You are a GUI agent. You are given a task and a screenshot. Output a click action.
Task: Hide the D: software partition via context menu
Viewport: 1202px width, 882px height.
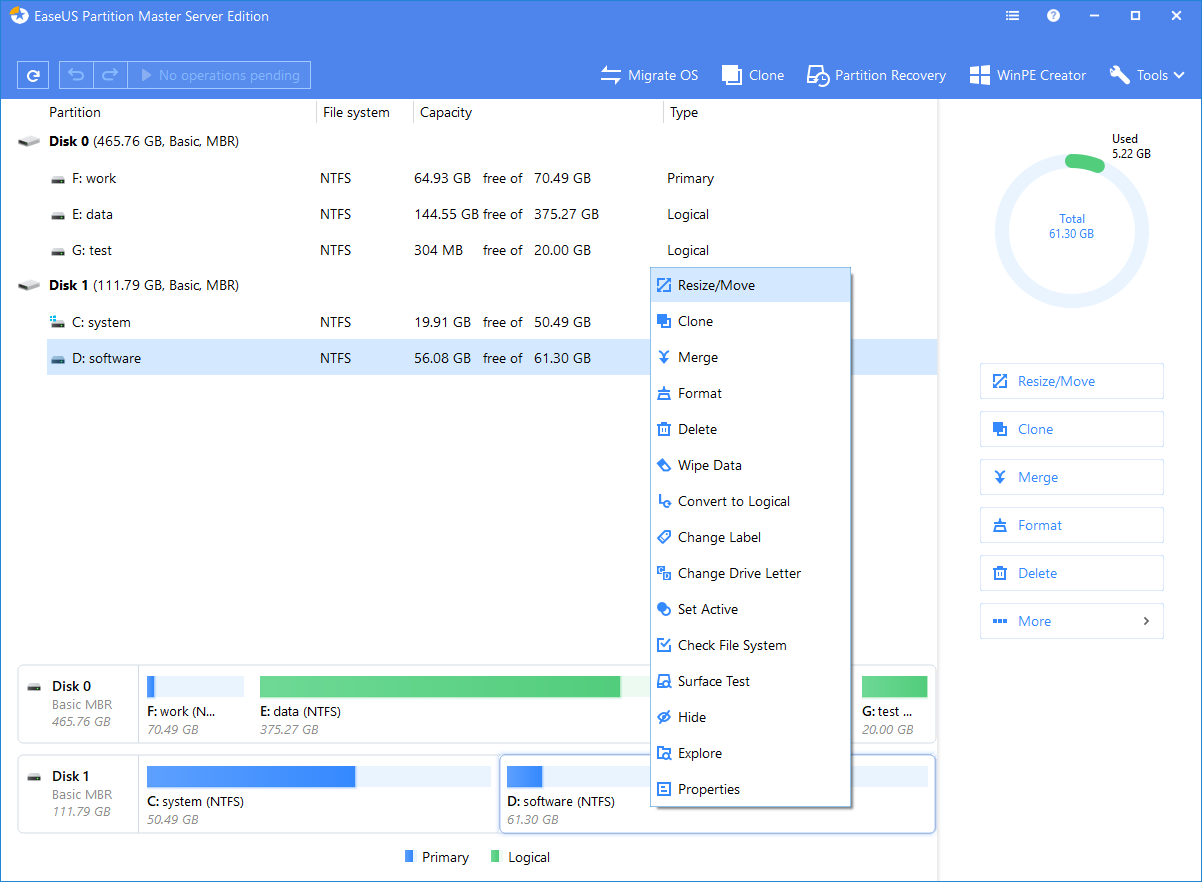point(690,717)
